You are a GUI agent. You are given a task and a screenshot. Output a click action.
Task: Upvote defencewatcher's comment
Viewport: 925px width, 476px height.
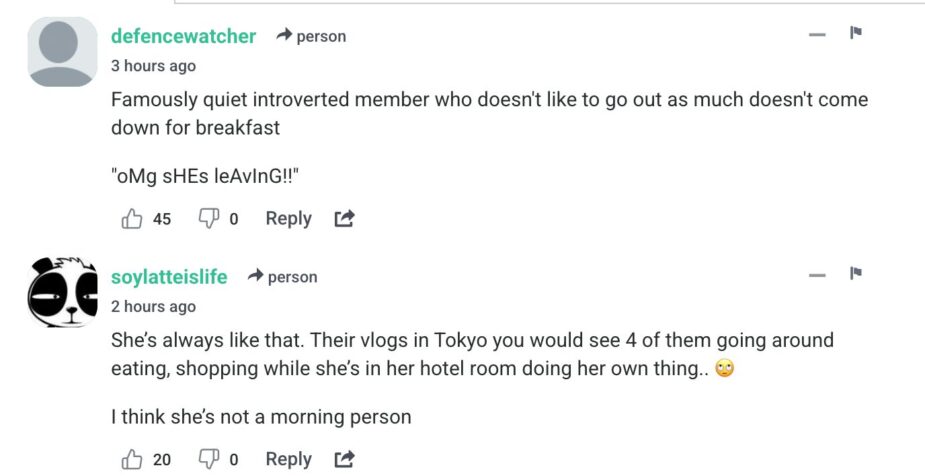132,219
